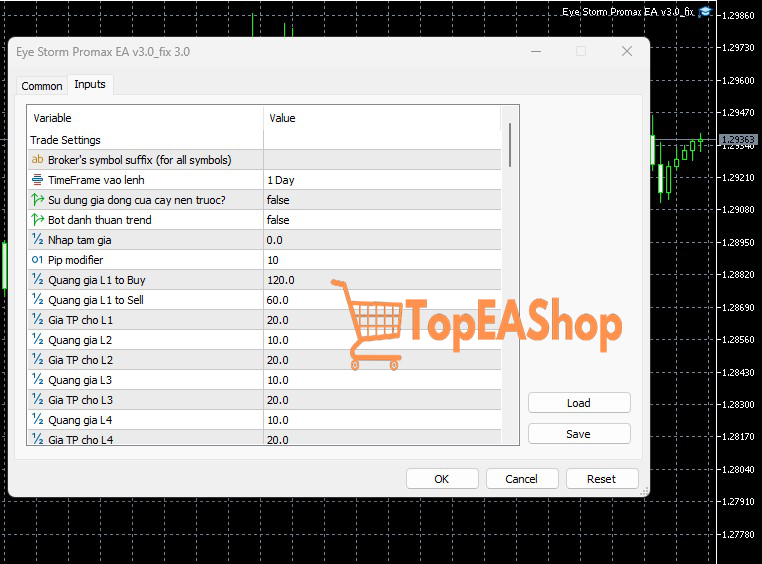Click the fraction icon beside Gia TP cho L1
Viewport: 762px width, 564px height.
click(37, 319)
